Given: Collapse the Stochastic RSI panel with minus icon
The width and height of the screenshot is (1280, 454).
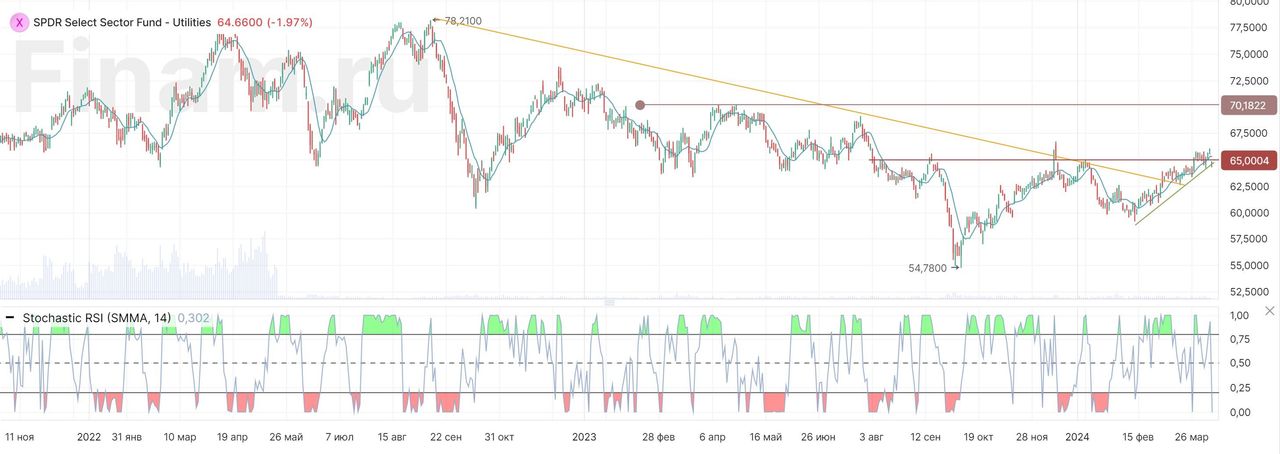Looking at the screenshot, I should (x=10, y=317).
